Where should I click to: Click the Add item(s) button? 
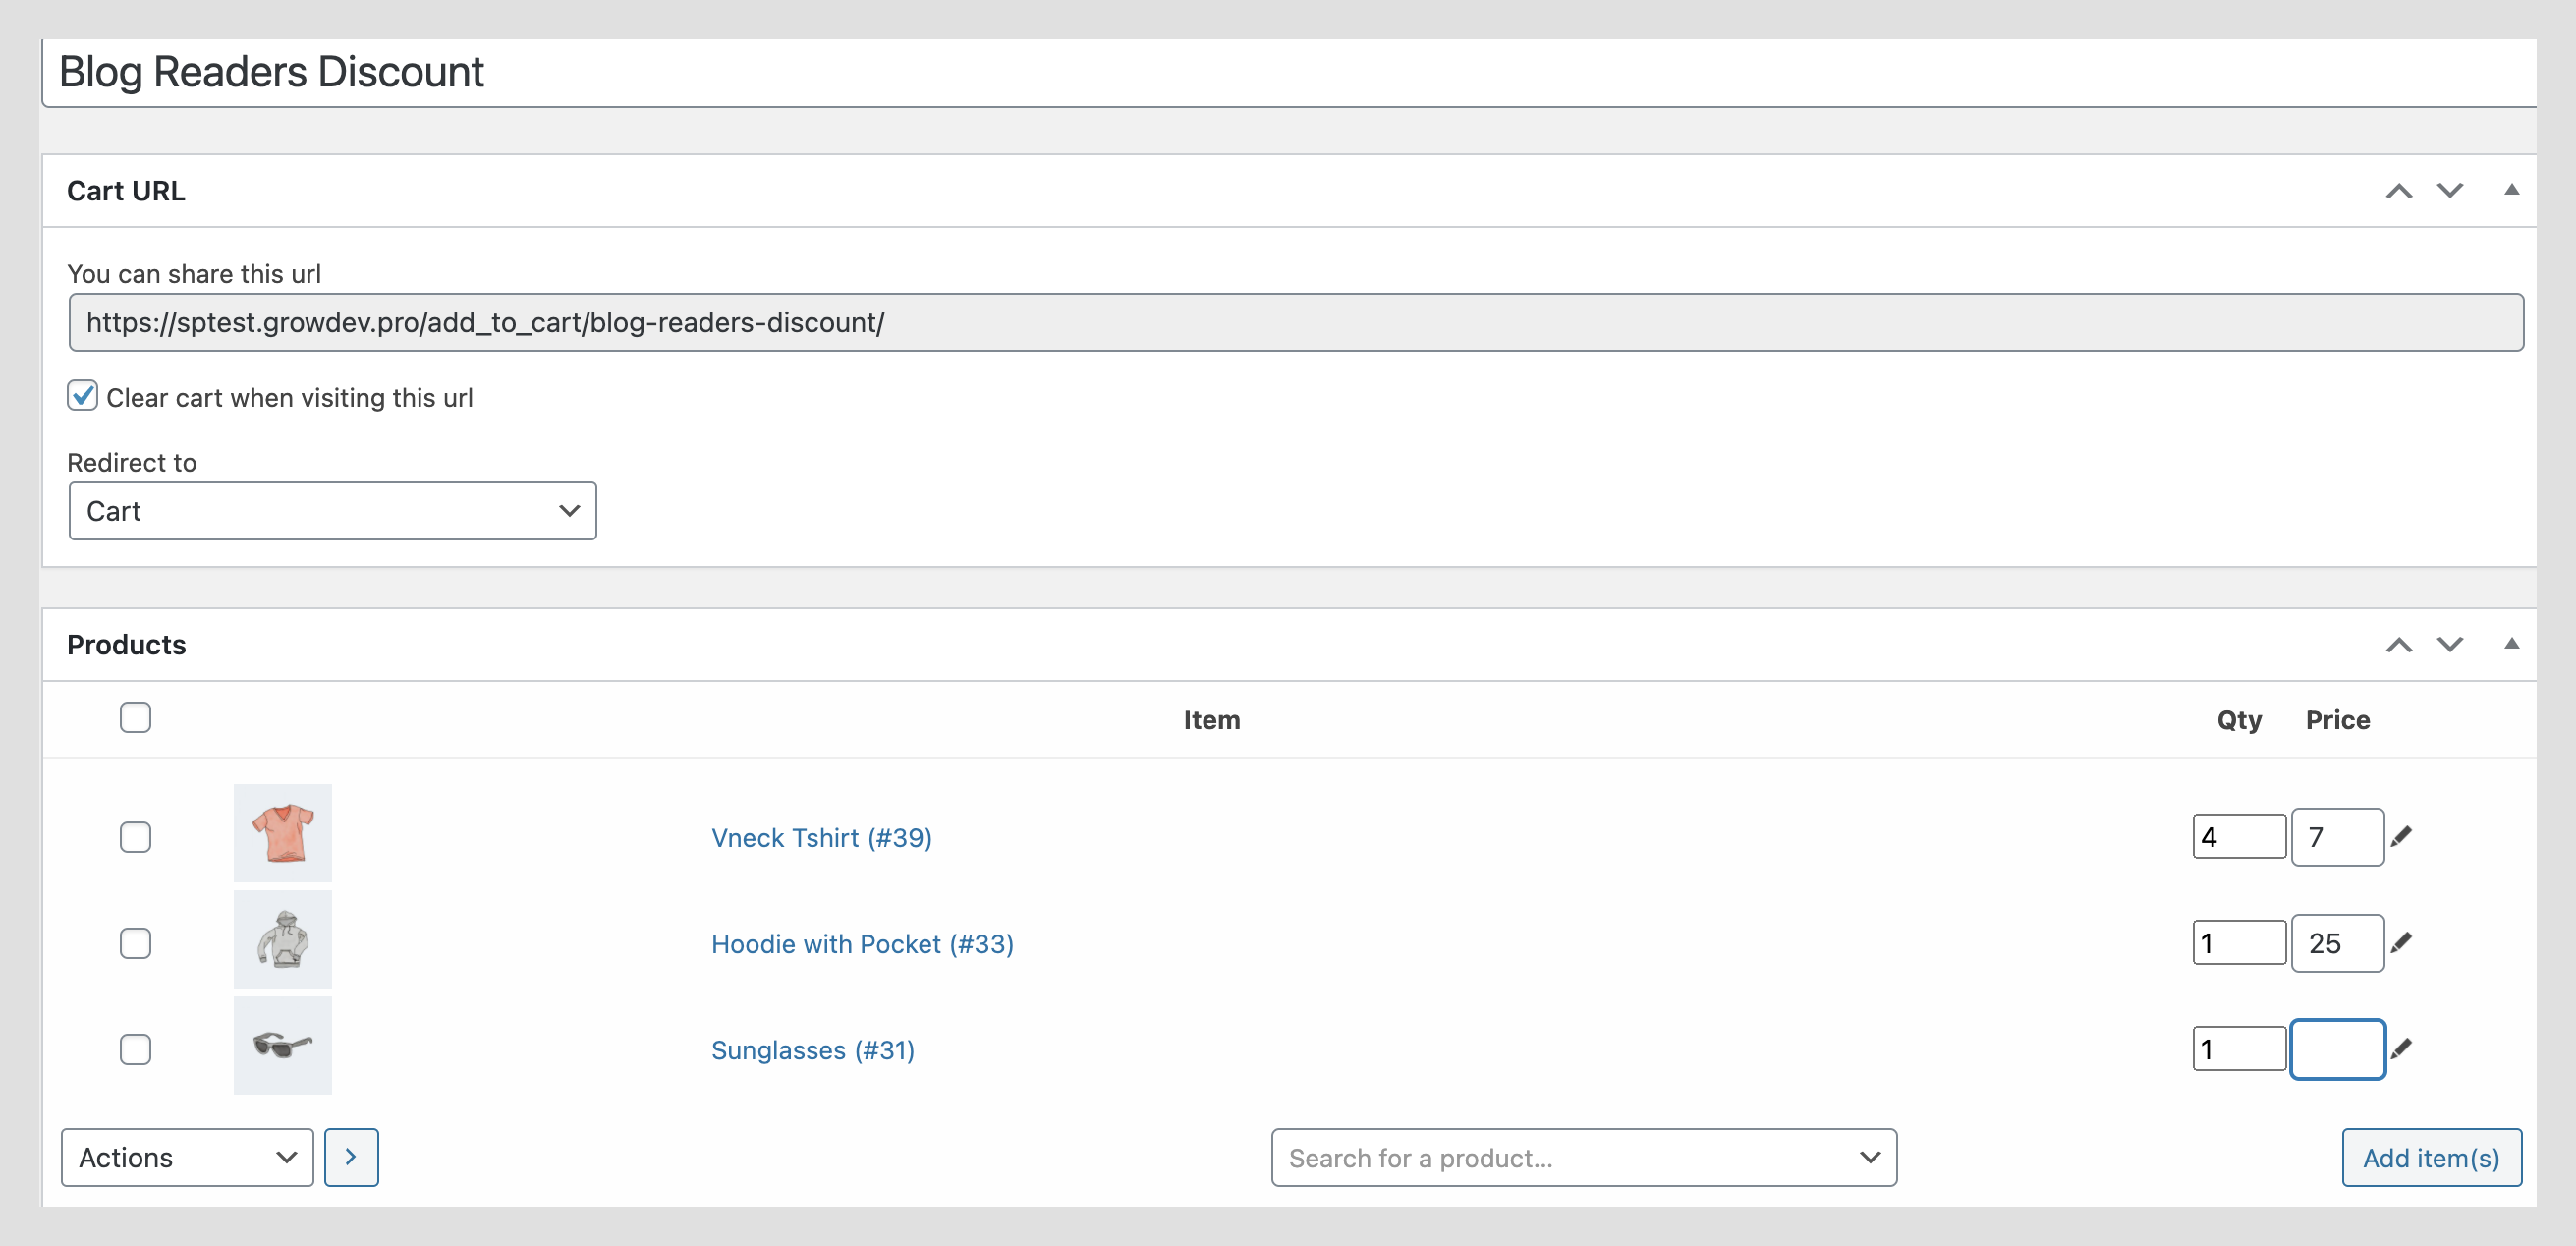[2430, 1157]
